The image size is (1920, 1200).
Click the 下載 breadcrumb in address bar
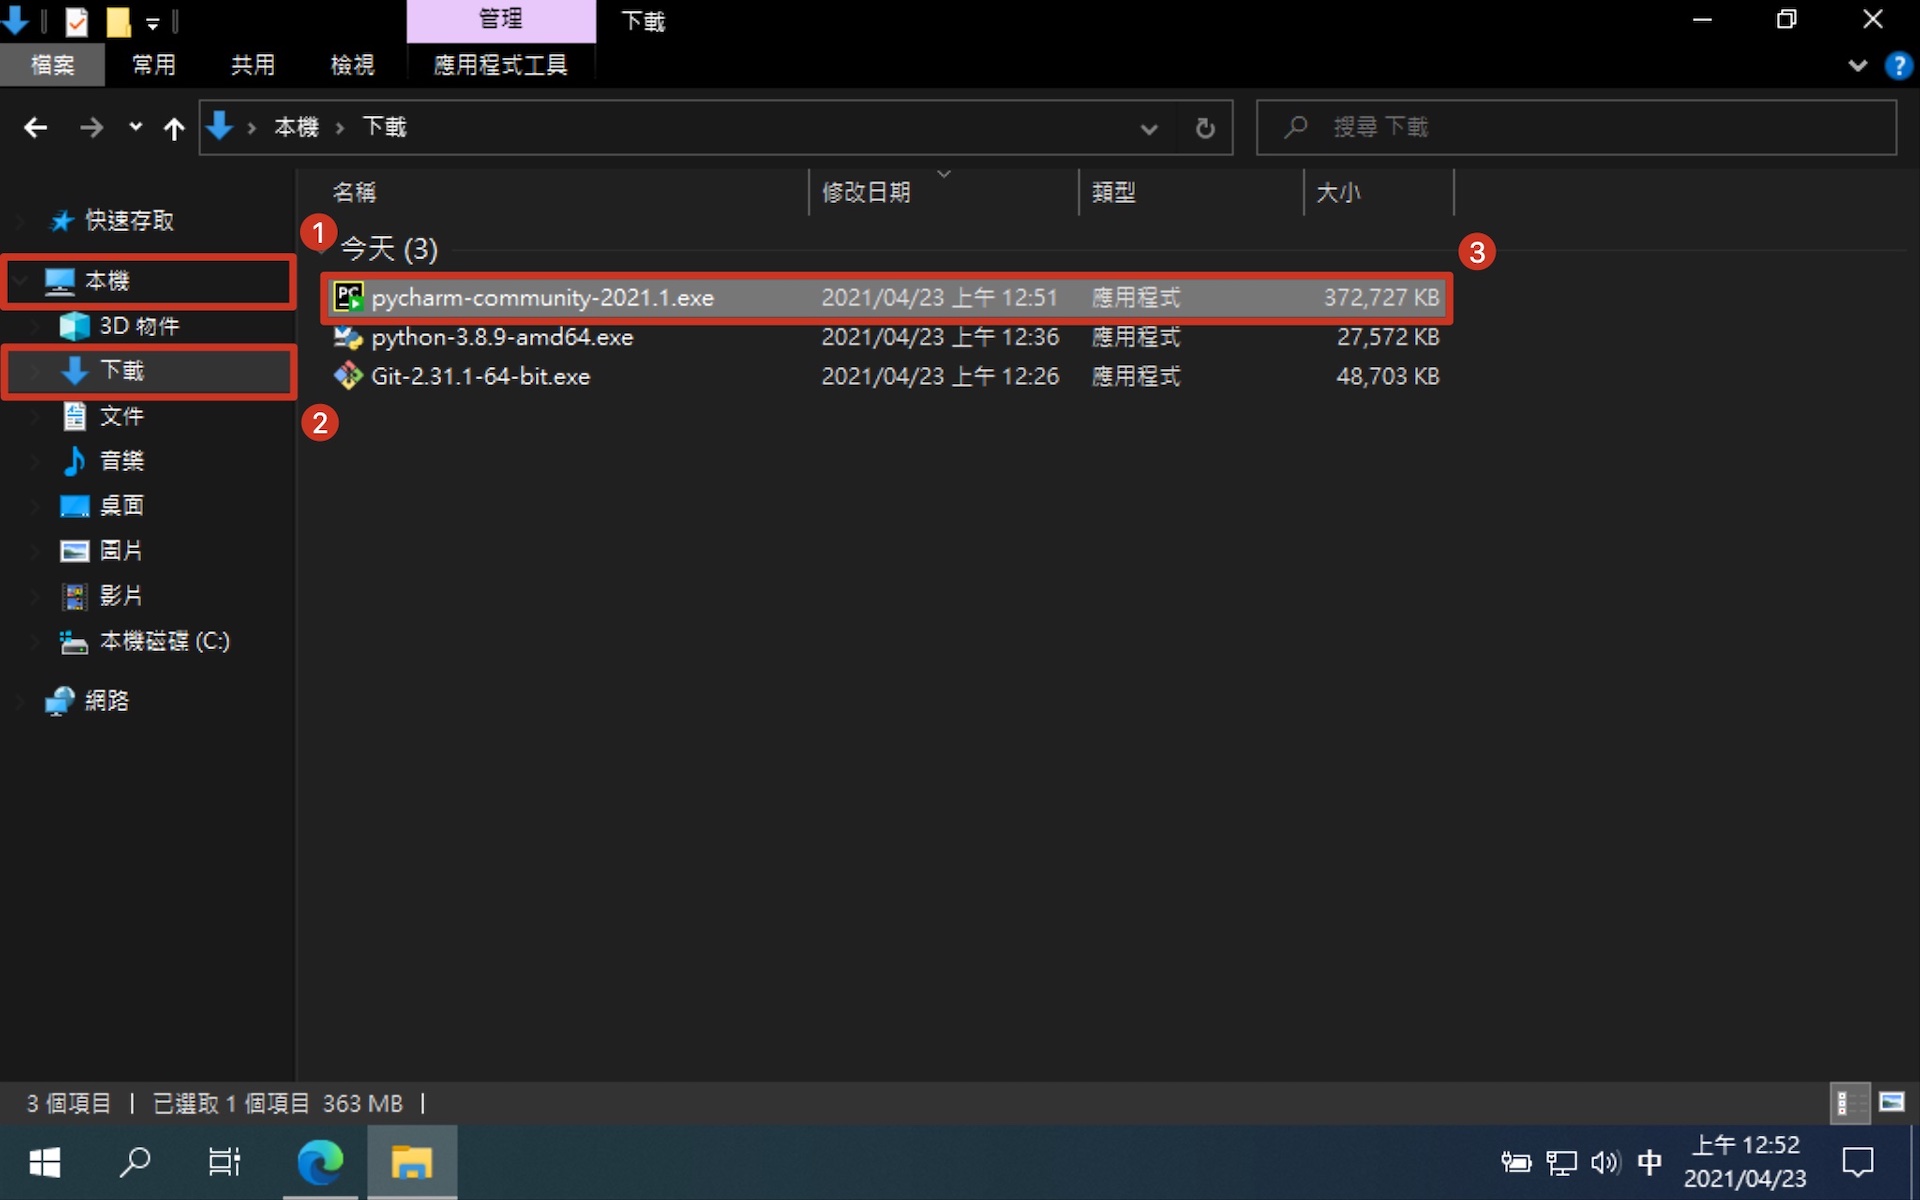pos(384,127)
